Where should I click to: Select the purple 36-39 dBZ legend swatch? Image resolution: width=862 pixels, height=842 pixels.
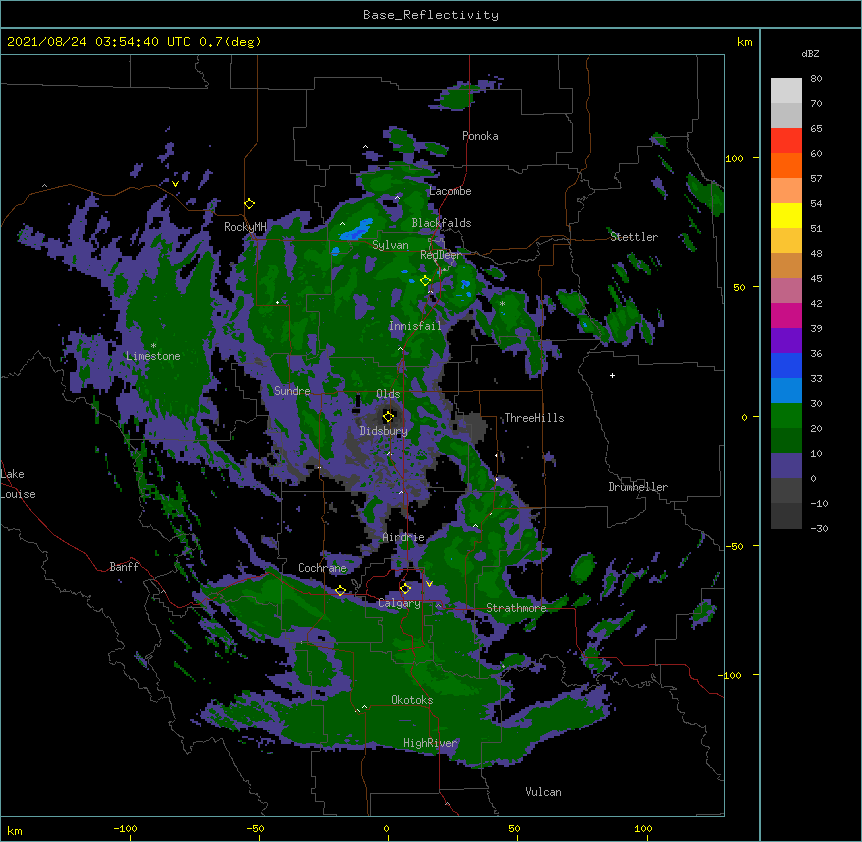[786, 341]
